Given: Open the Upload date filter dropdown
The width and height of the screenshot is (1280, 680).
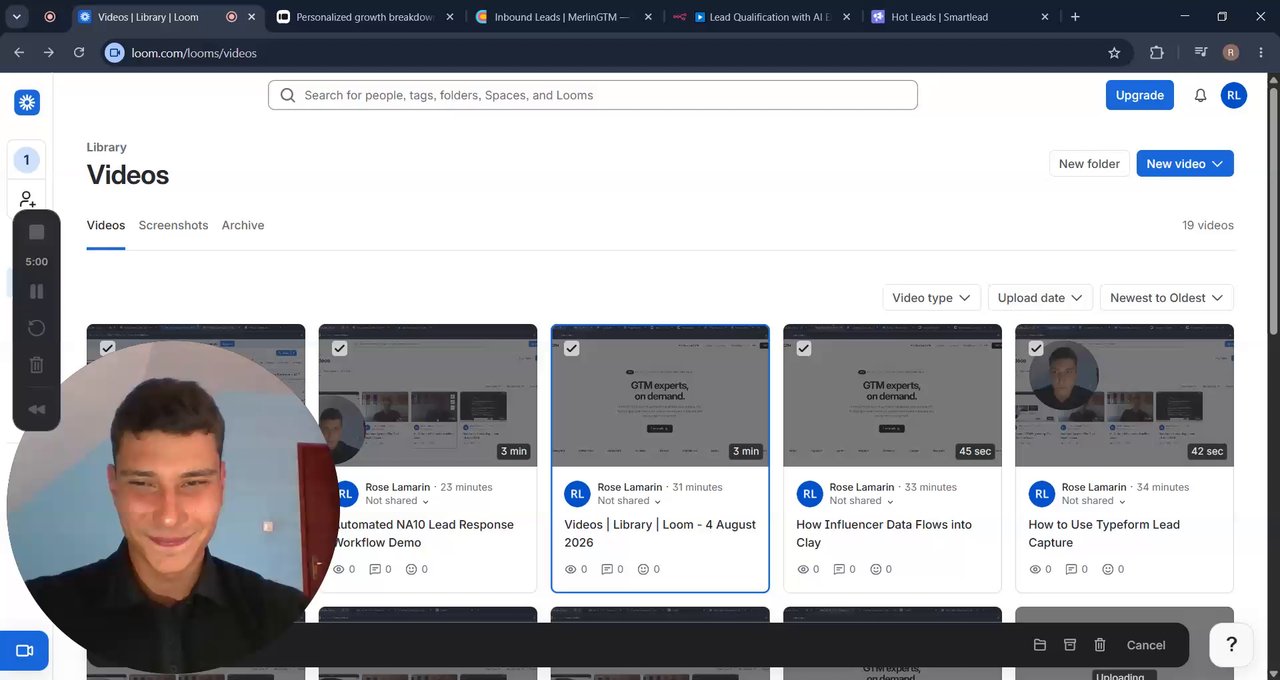Looking at the screenshot, I should (1040, 298).
